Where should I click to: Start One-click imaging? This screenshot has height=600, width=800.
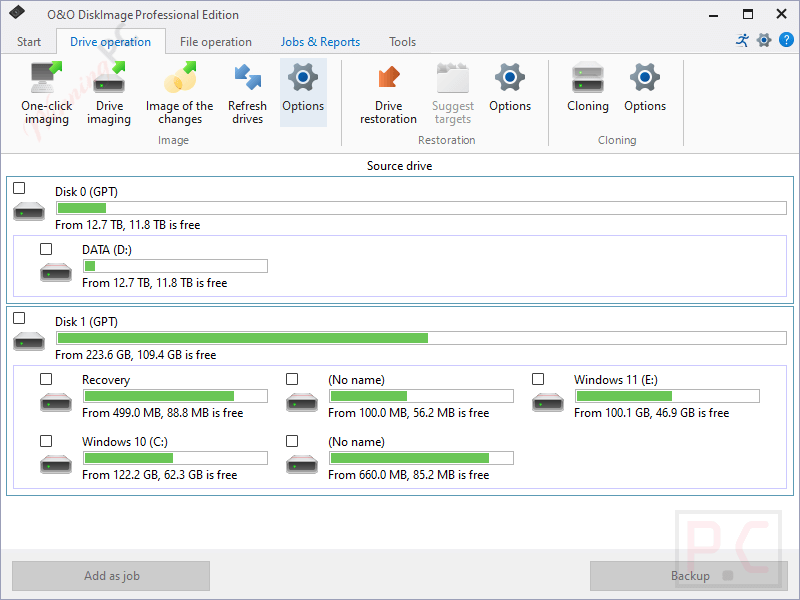[x=46, y=93]
